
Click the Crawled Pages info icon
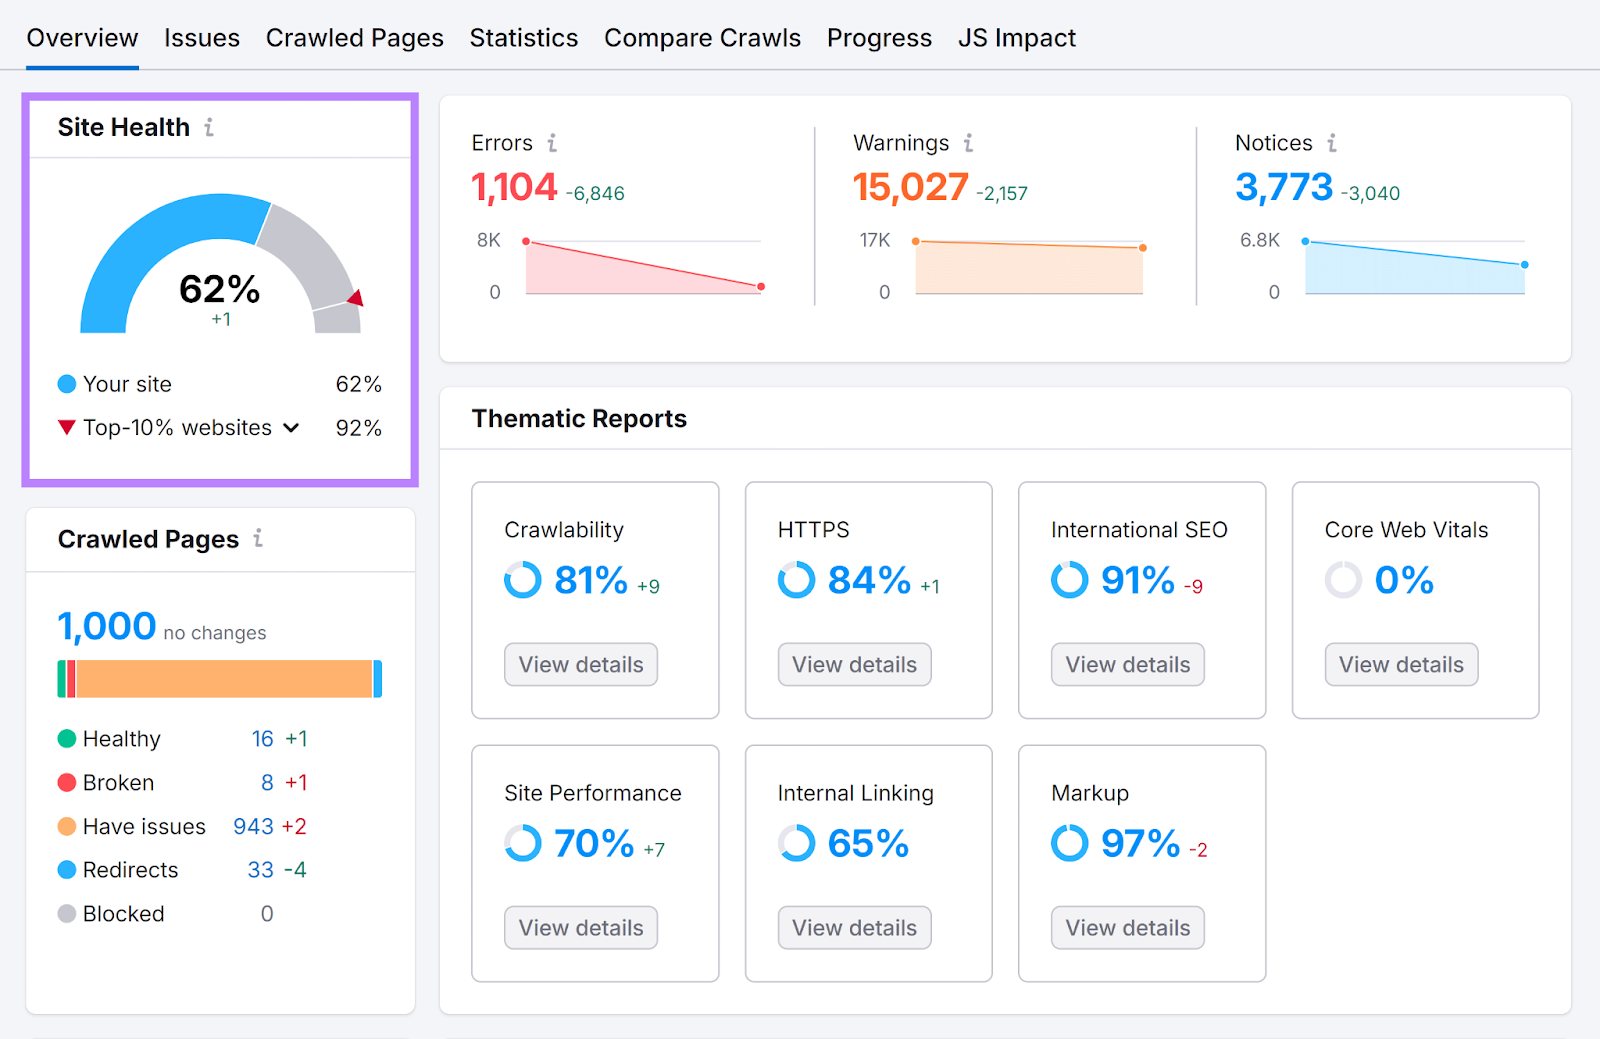click(259, 539)
